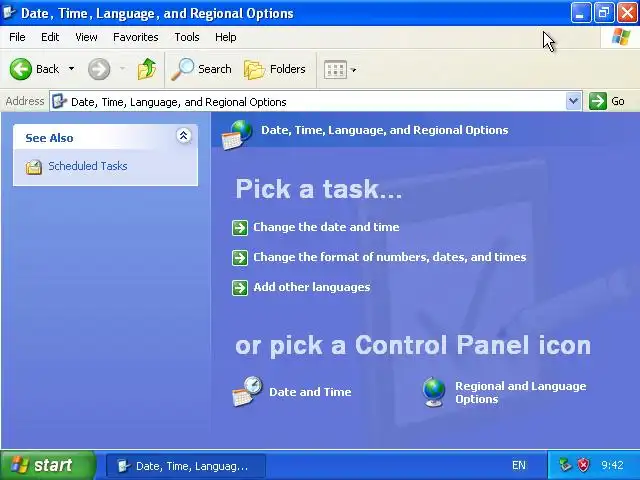Restore down the window
This screenshot has height=480, width=640.
[604, 13]
